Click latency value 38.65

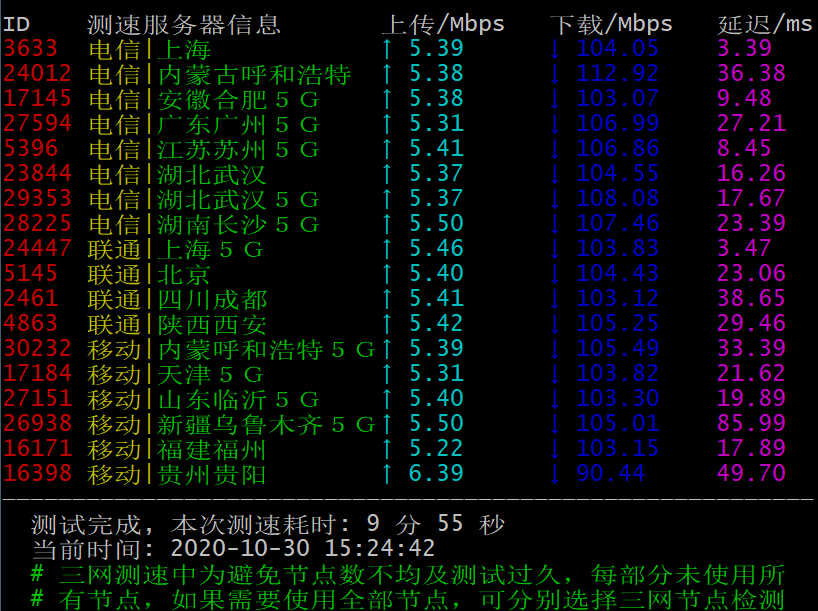point(751,298)
